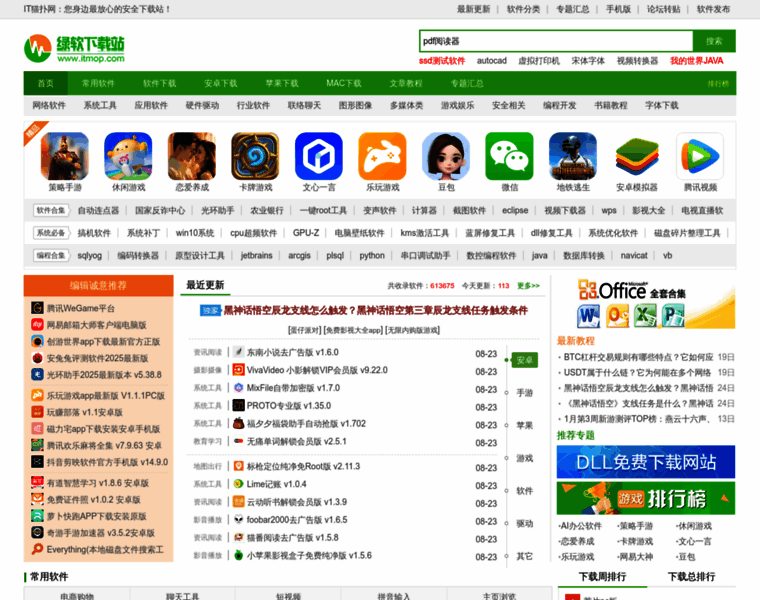Viewport: 760px width, 600px height.
Task: Open the 卡牌游戏 Hearthstone icon
Action: 255,156
